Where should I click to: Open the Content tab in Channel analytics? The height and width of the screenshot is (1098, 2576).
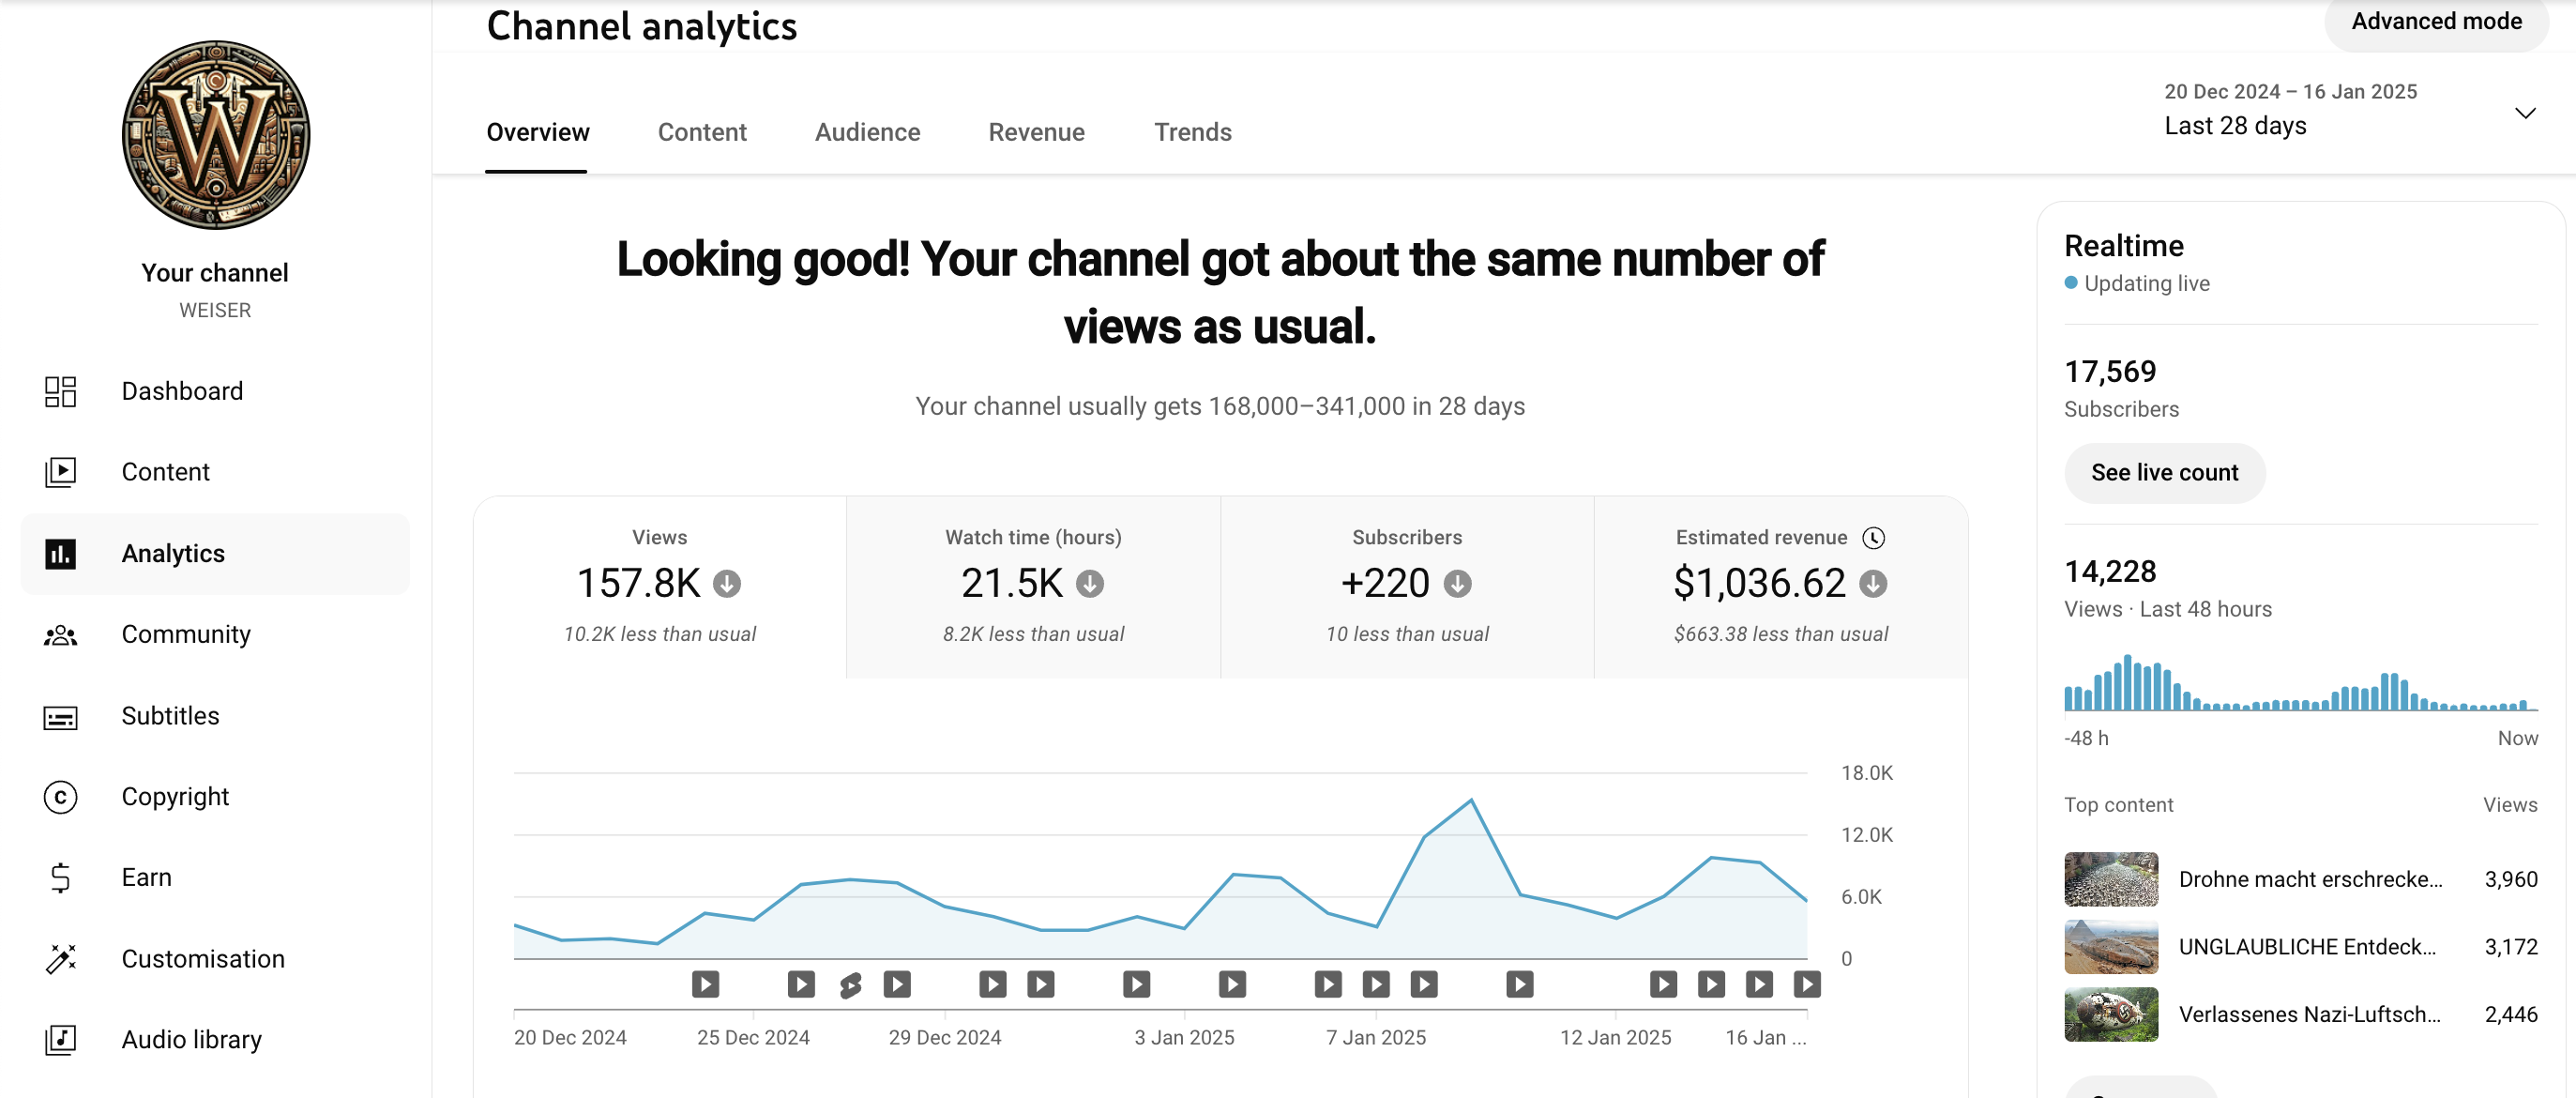click(x=702, y=132)
